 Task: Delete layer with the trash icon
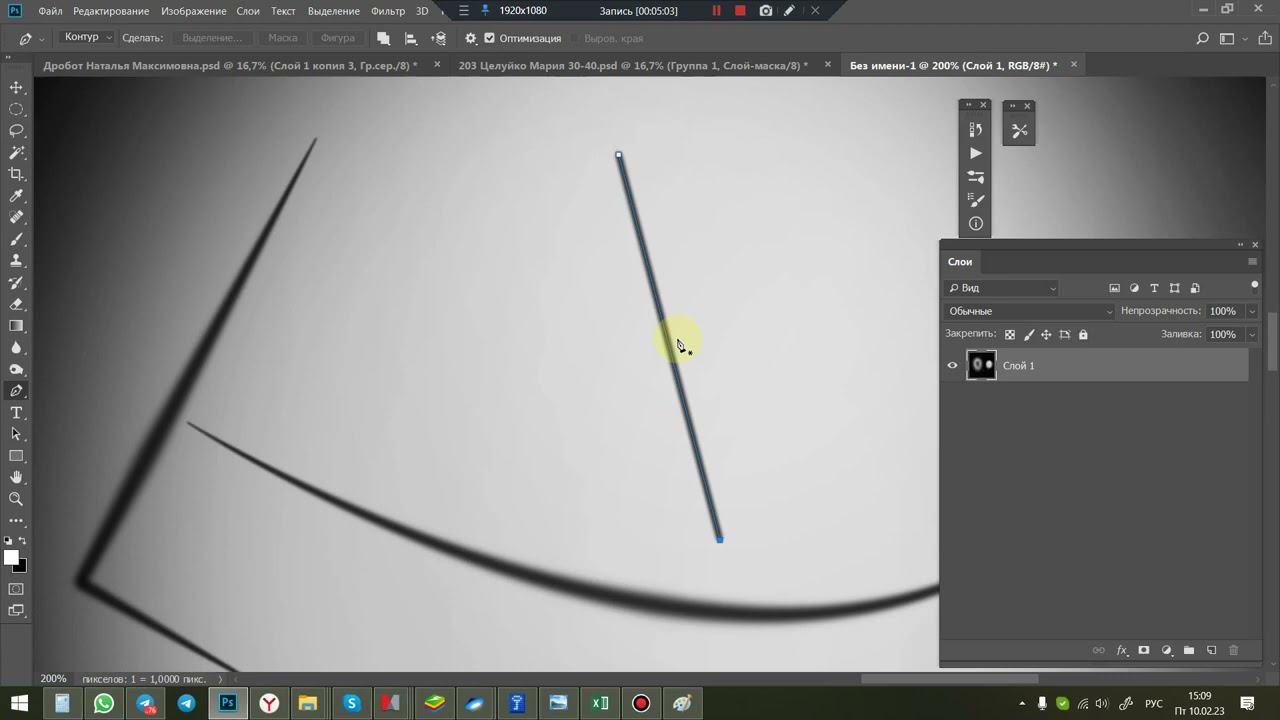tap(1233, 650)
